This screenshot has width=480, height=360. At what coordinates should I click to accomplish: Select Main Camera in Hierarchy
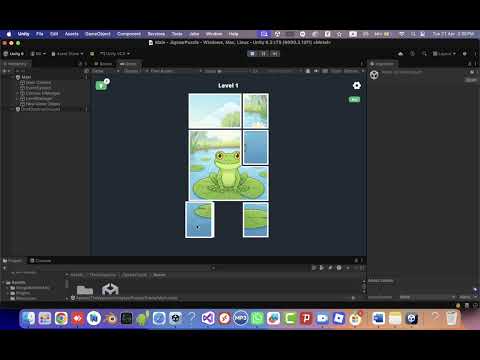tap(36, 82)
